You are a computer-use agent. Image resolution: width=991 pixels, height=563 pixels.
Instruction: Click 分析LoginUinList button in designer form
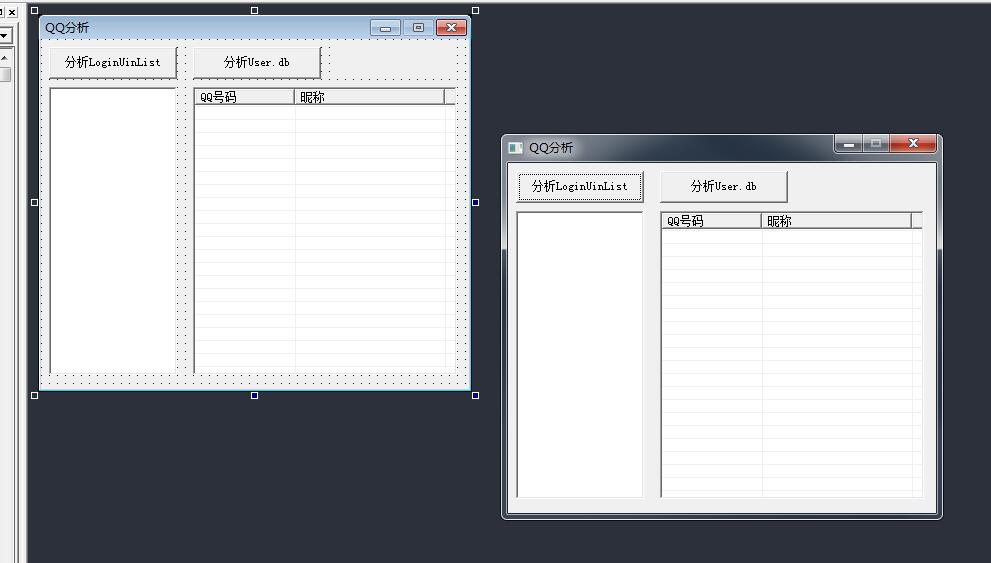click(x=113, y=63)
